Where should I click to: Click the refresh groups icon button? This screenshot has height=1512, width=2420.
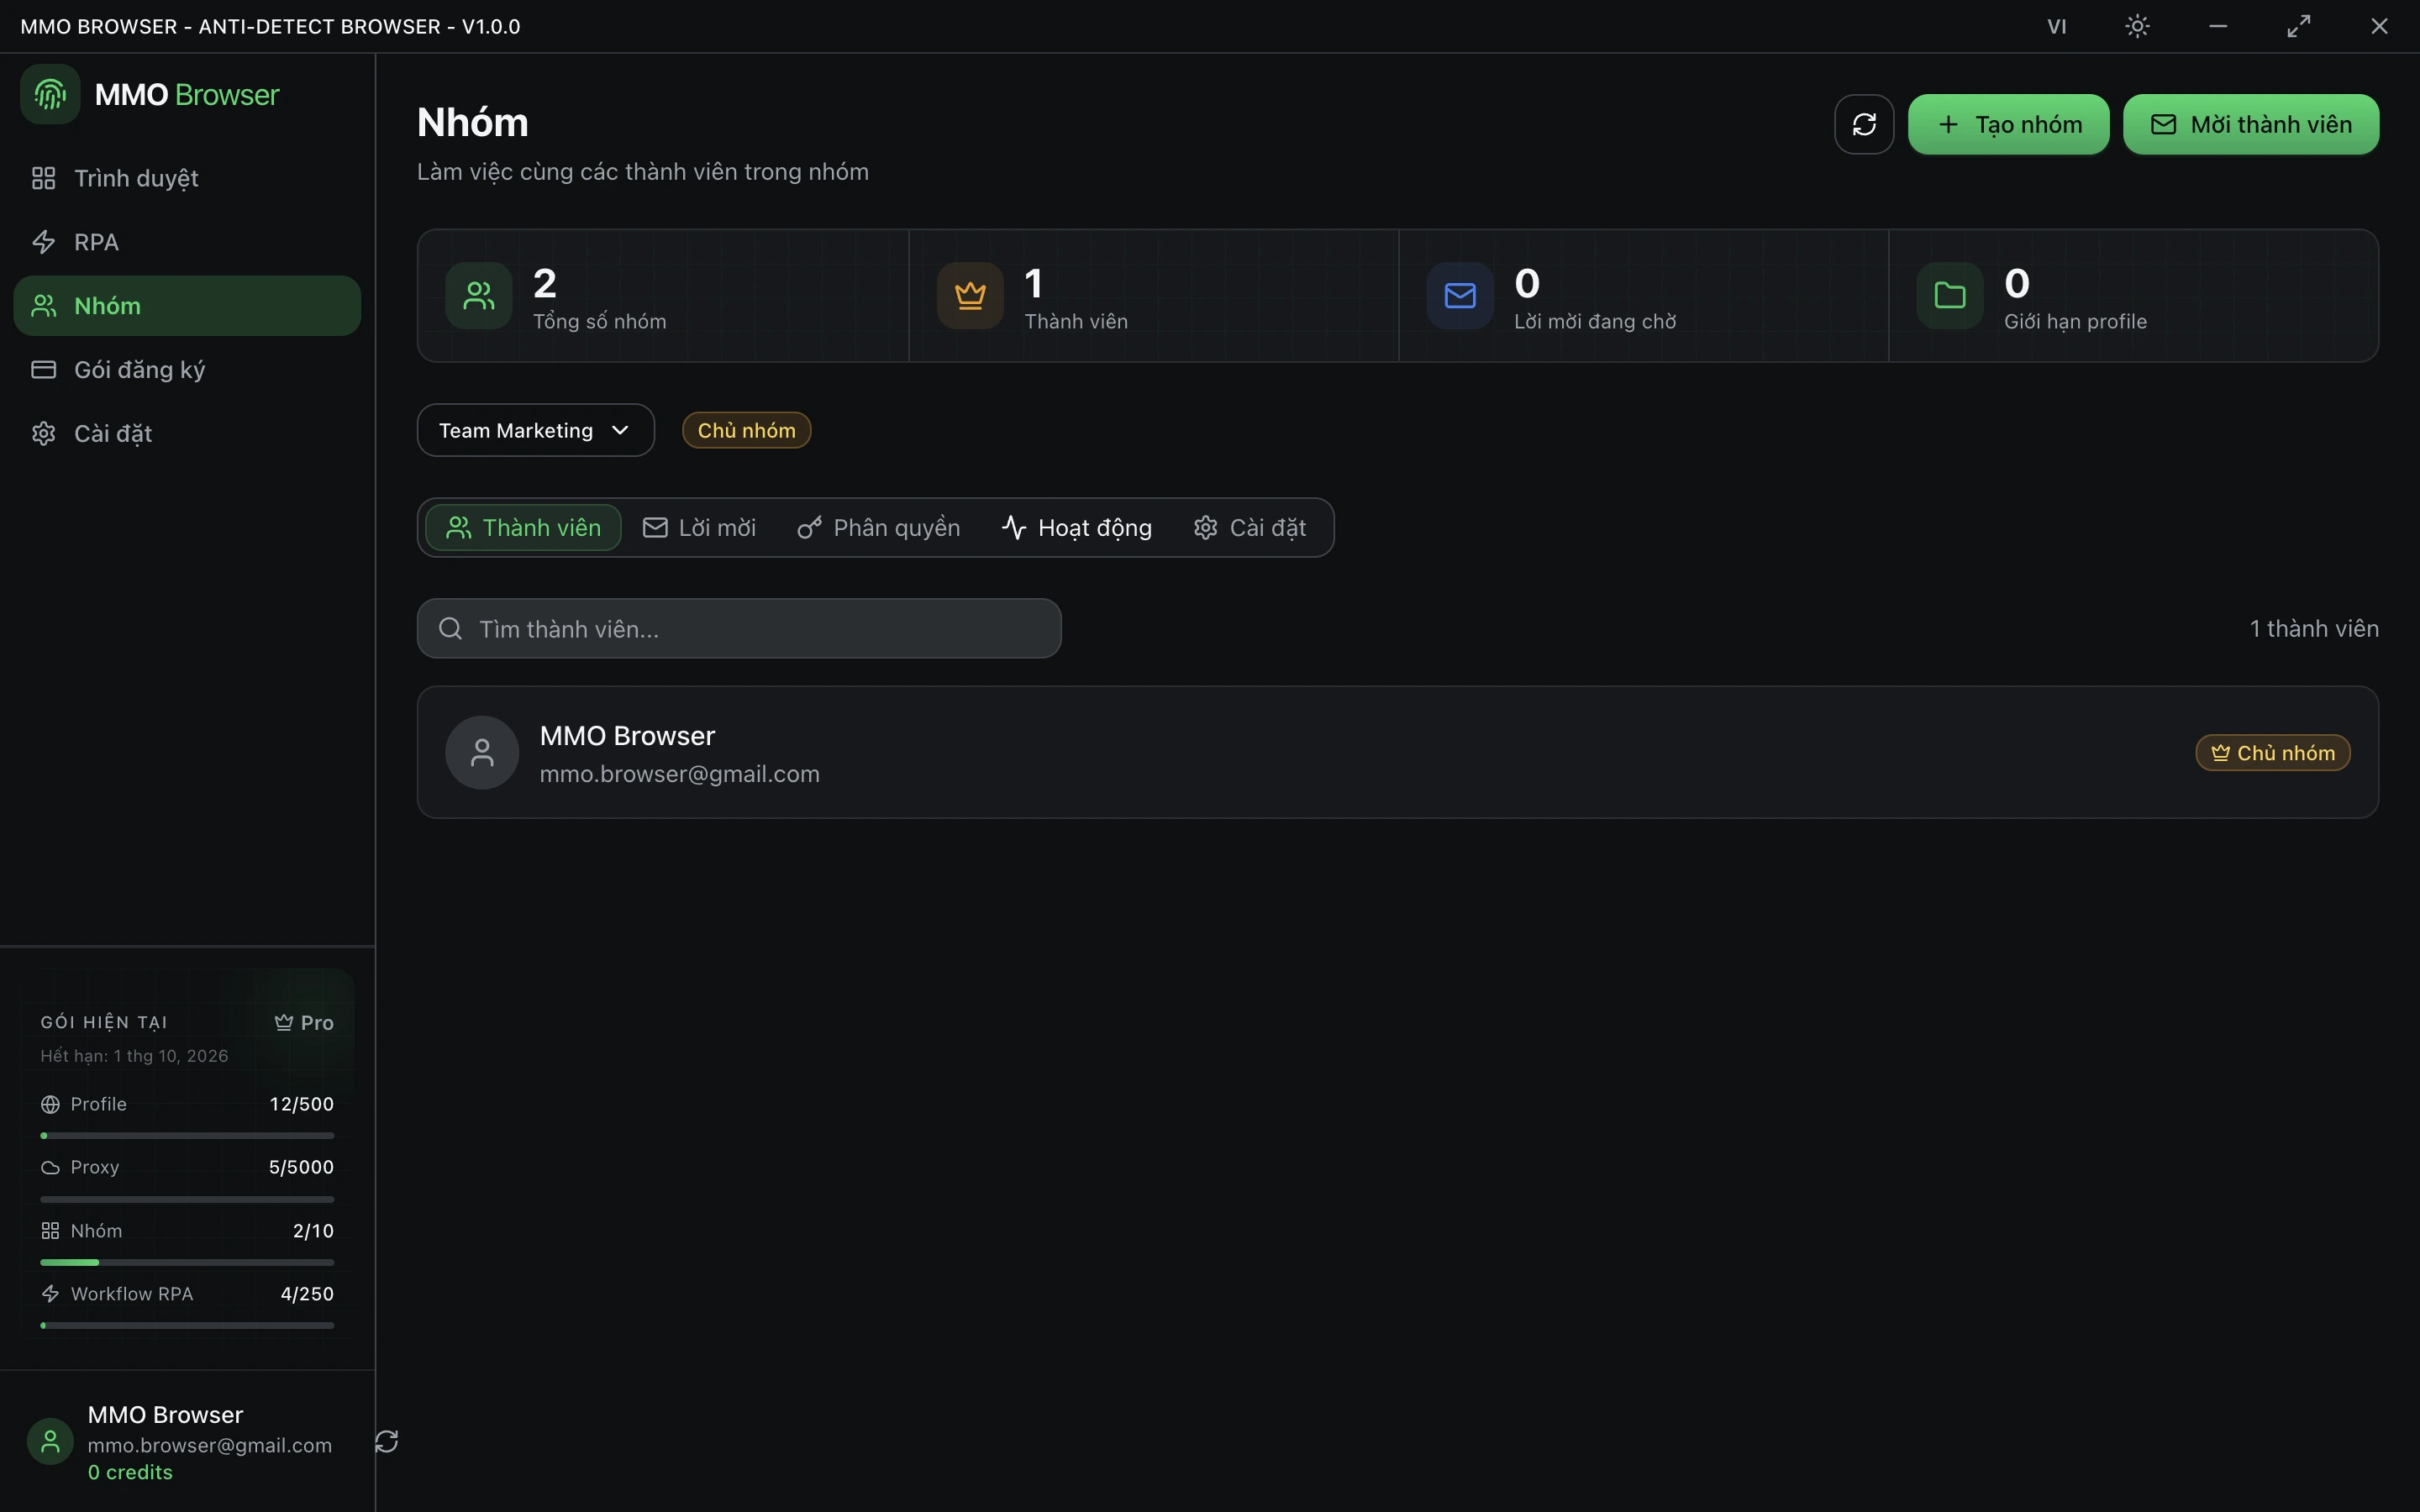1864,124
